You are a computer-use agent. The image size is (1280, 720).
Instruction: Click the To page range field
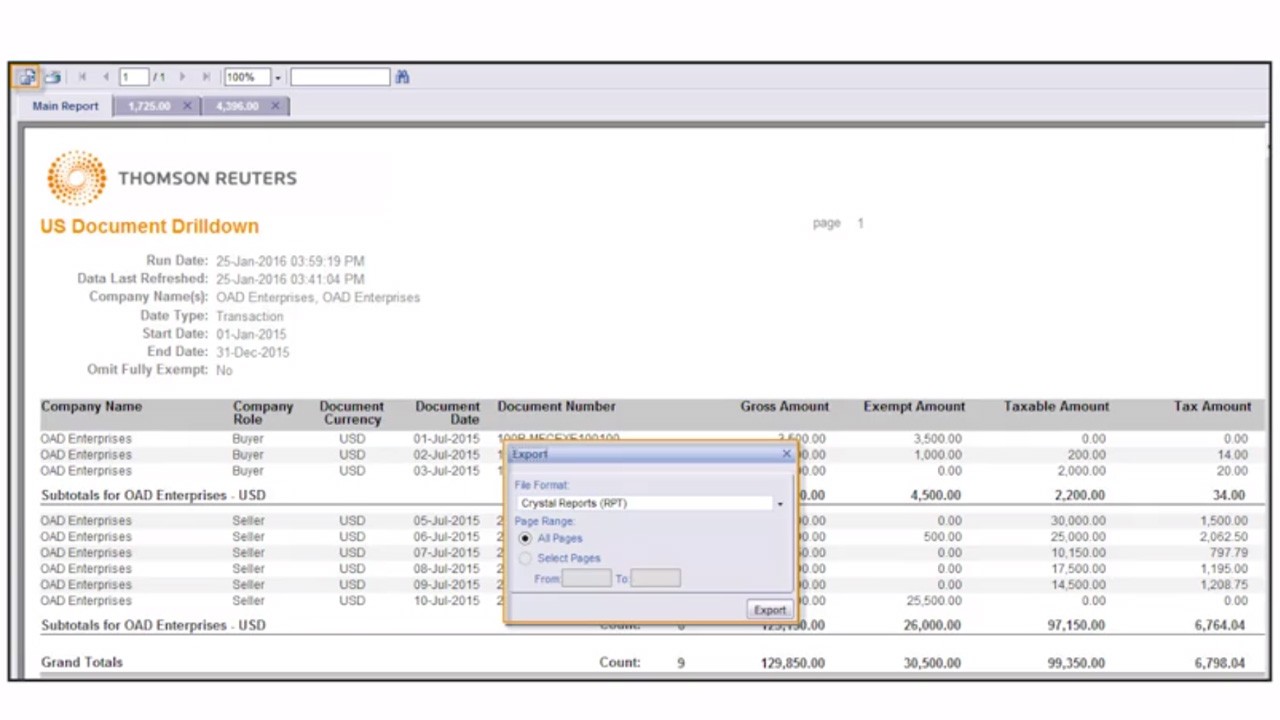[655, 579]
